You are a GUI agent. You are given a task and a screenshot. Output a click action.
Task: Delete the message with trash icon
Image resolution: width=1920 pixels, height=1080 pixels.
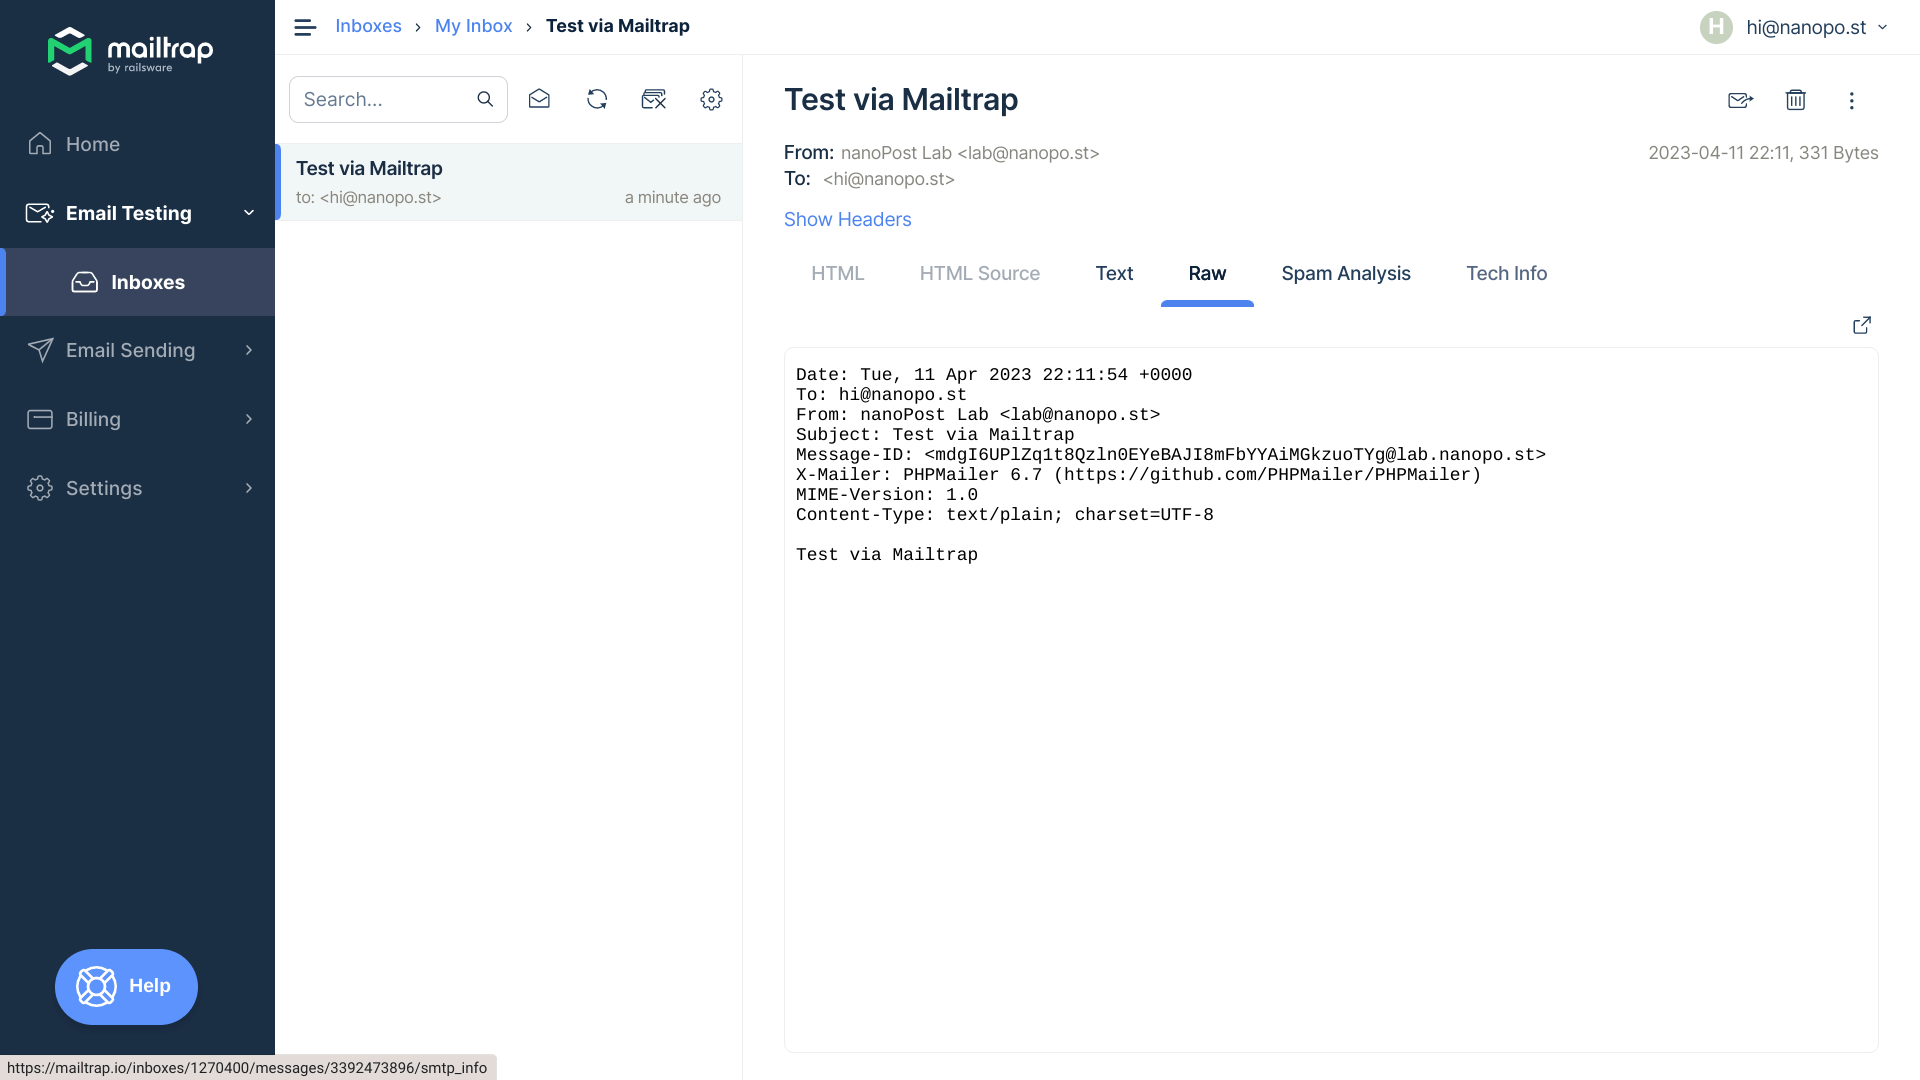(1796, 100)
